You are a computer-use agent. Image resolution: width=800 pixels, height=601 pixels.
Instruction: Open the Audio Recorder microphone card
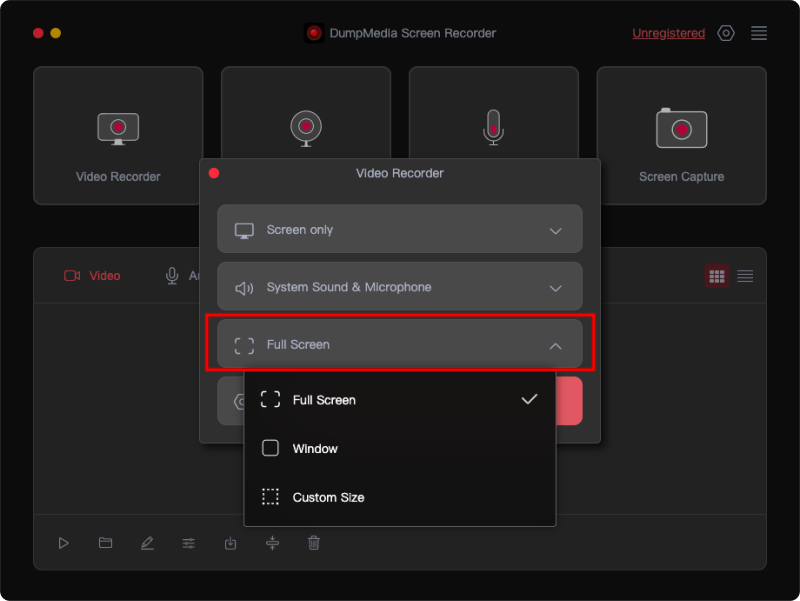click(x=493, y=112)
